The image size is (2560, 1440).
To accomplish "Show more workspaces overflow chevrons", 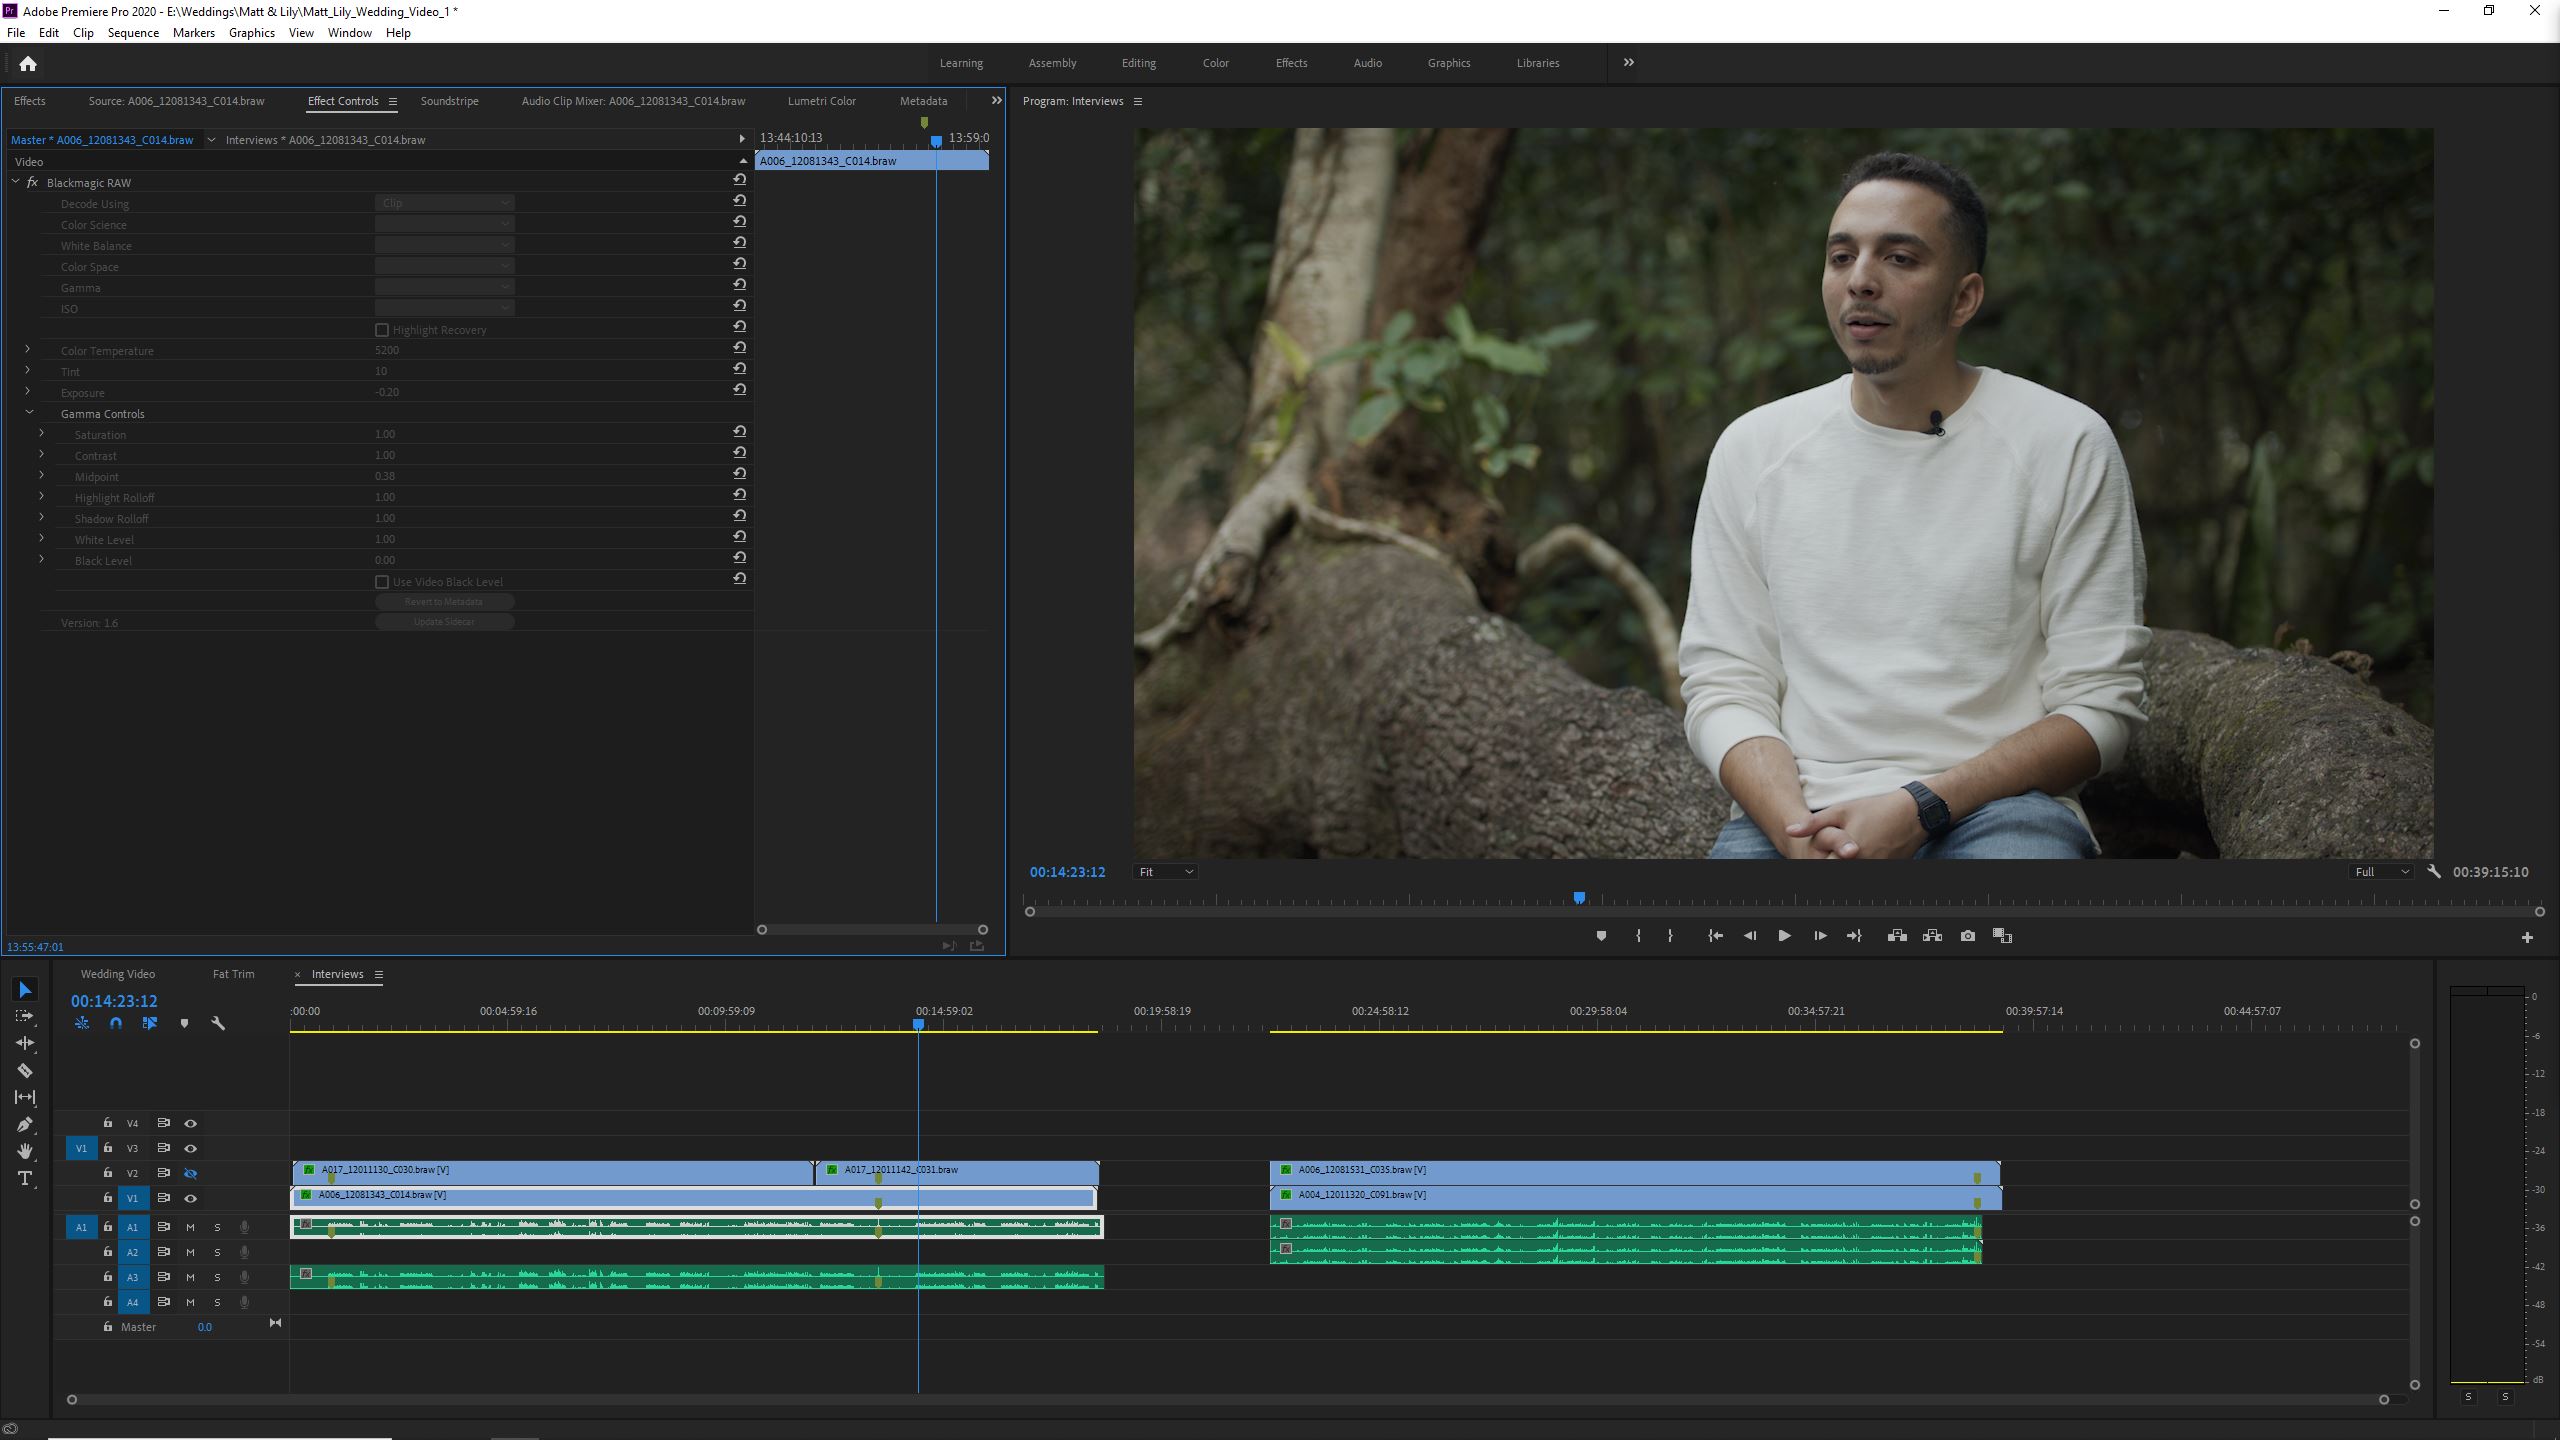I will tap(1629, 62).
